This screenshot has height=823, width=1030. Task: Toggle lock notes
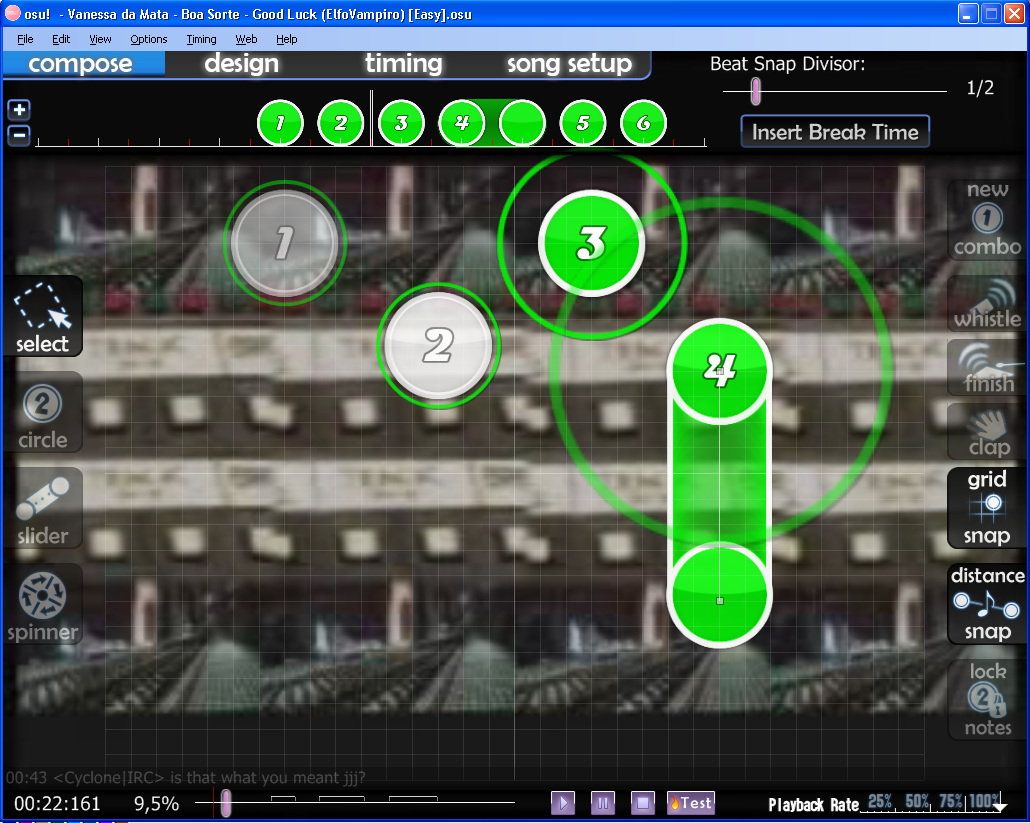coord(987,700)
